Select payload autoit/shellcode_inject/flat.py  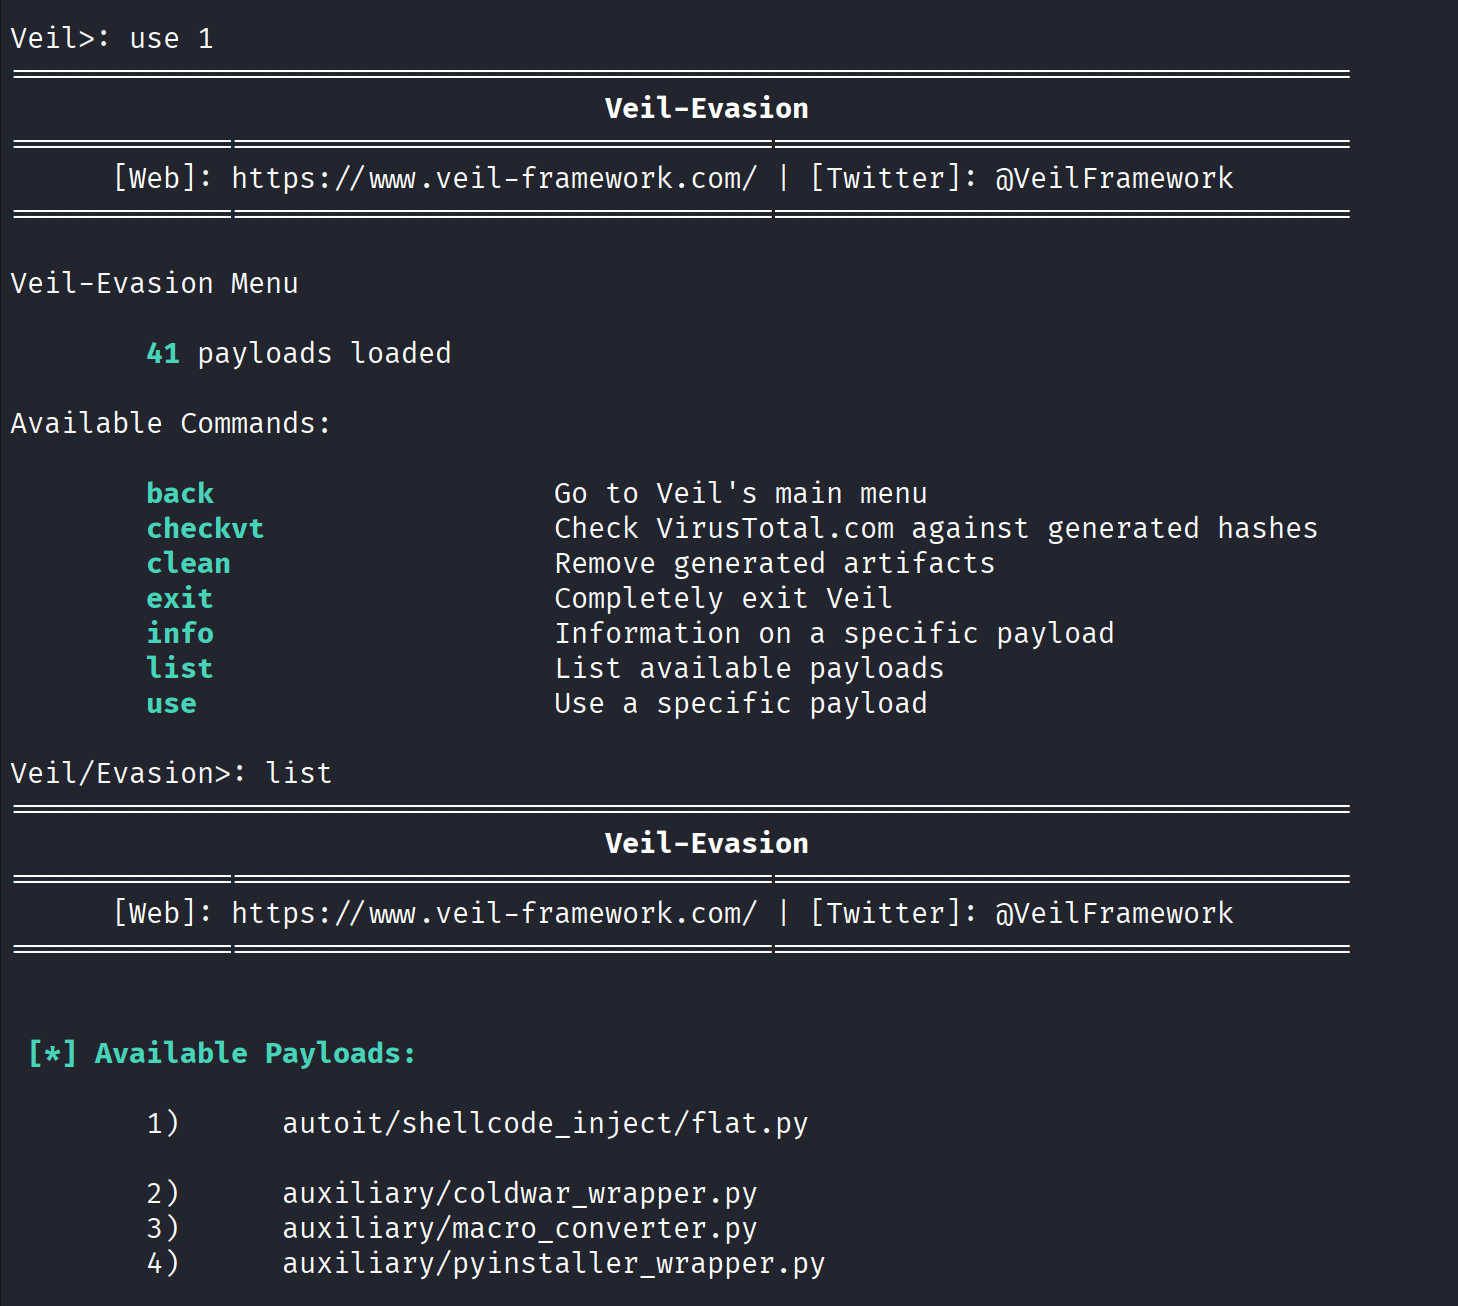coord(545,1124)
